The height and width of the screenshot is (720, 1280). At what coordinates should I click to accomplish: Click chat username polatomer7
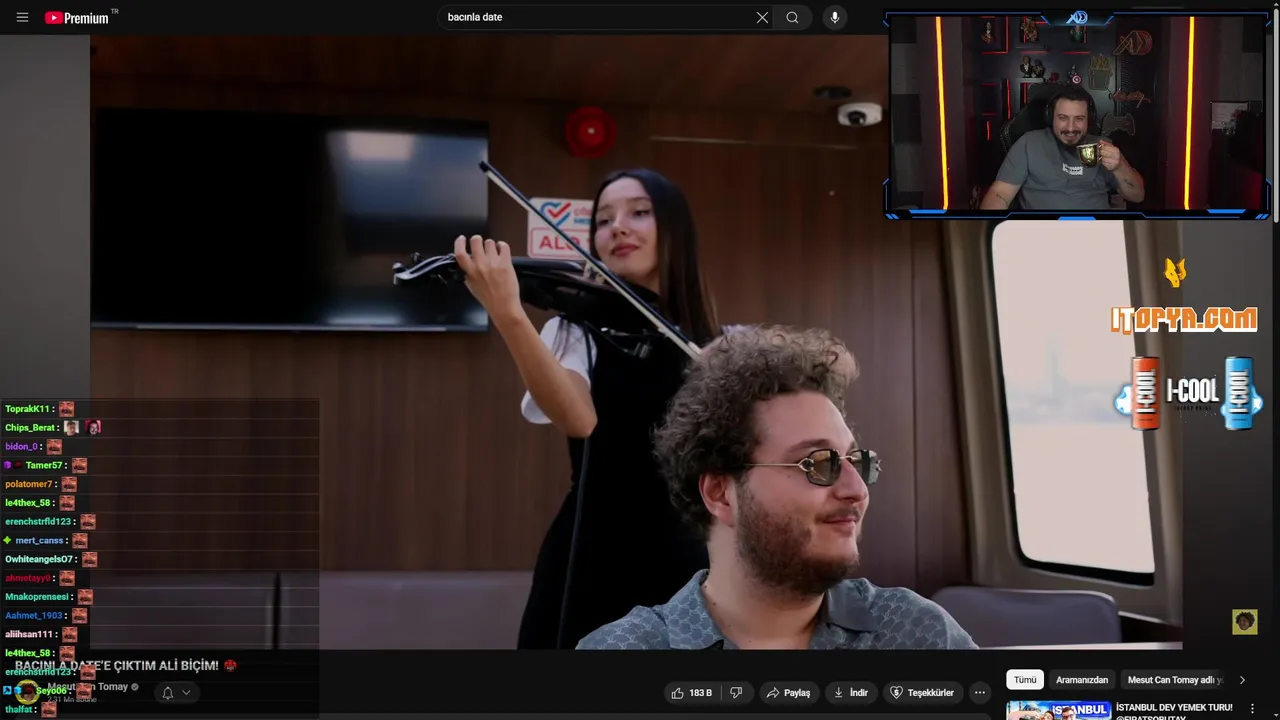coord(28,484)
